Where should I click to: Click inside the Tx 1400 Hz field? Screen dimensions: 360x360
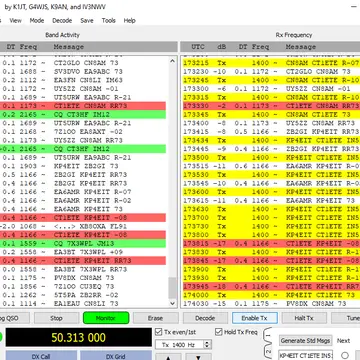coord(180,345)
